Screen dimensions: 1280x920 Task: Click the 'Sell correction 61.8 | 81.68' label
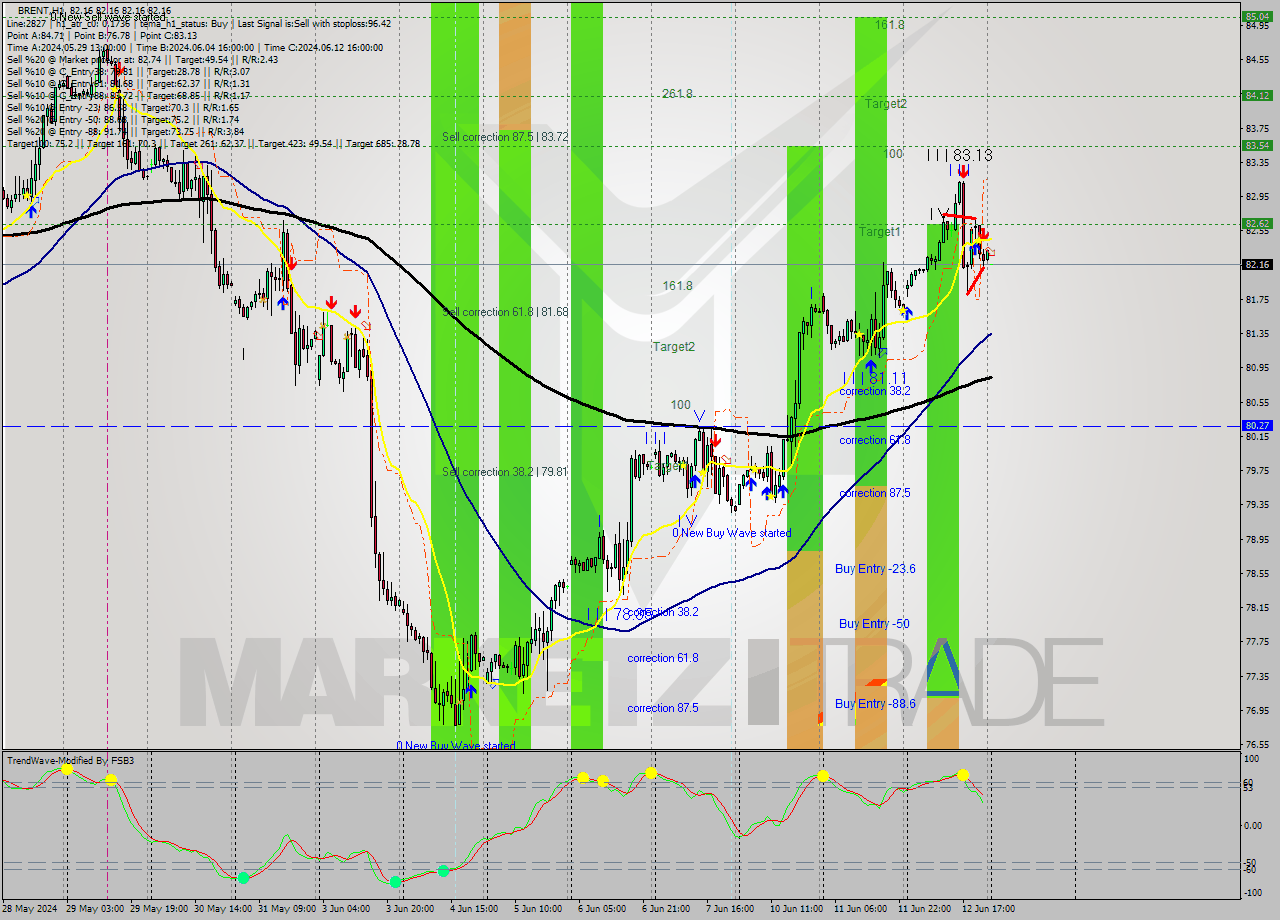point(505,312)
